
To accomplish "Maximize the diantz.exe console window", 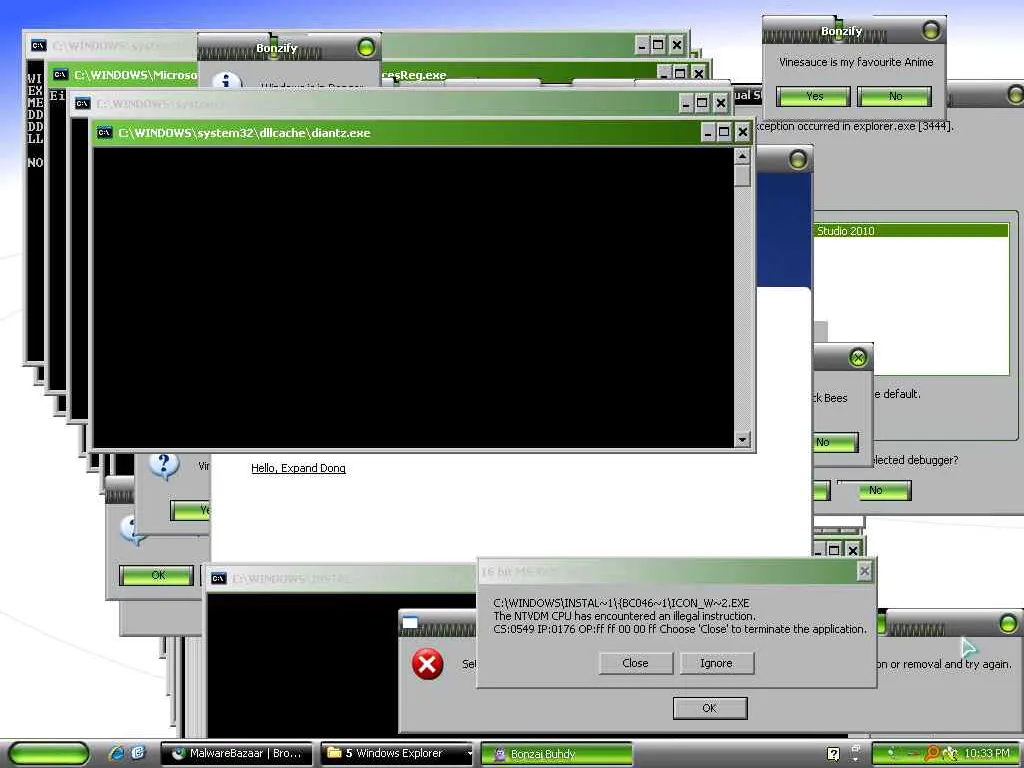I will click(x=724, y=133).
